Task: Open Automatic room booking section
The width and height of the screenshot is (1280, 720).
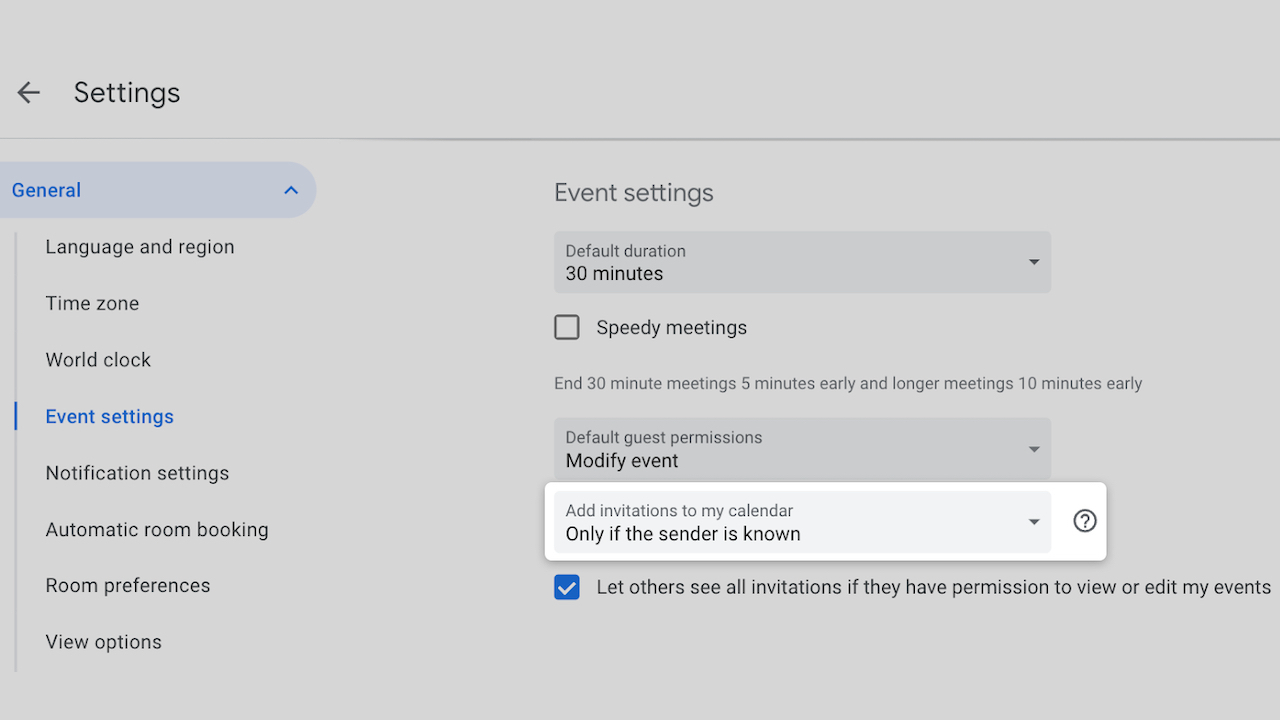Action: coord(157,530)
